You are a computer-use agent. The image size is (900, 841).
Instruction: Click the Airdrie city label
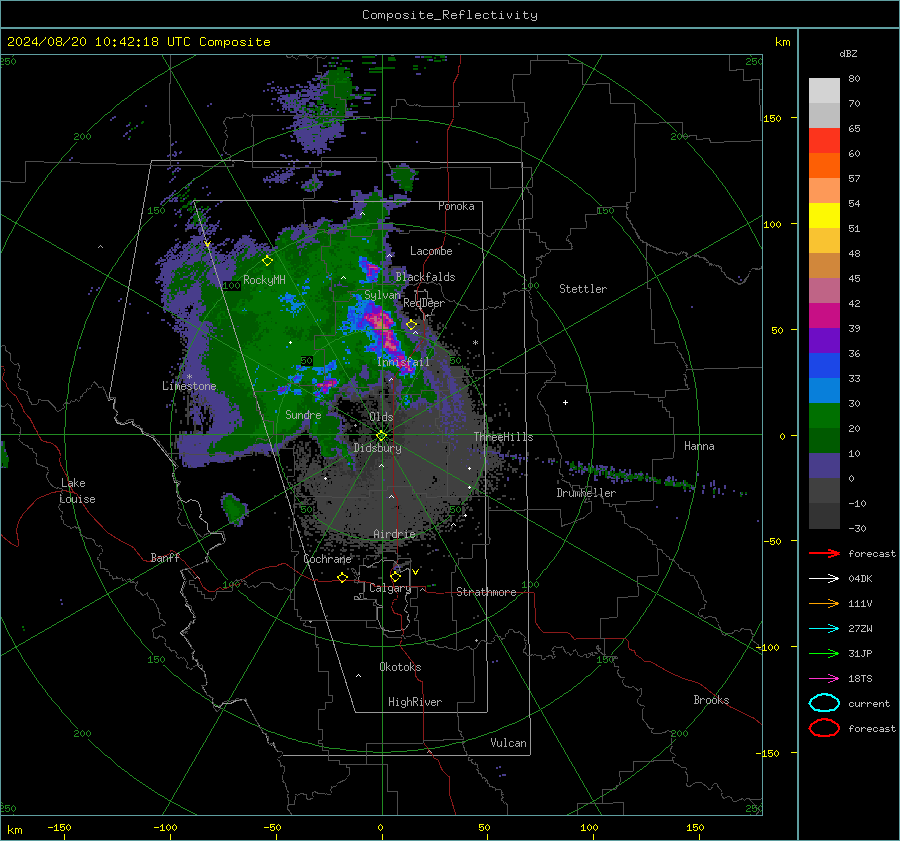click(x=394, y=534)
